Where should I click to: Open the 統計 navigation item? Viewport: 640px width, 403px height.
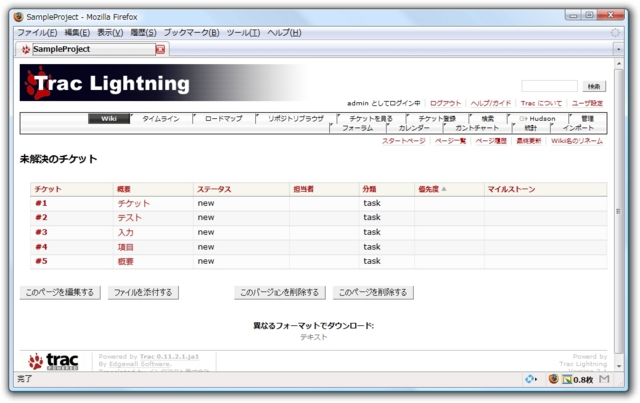tap(531, 128)
